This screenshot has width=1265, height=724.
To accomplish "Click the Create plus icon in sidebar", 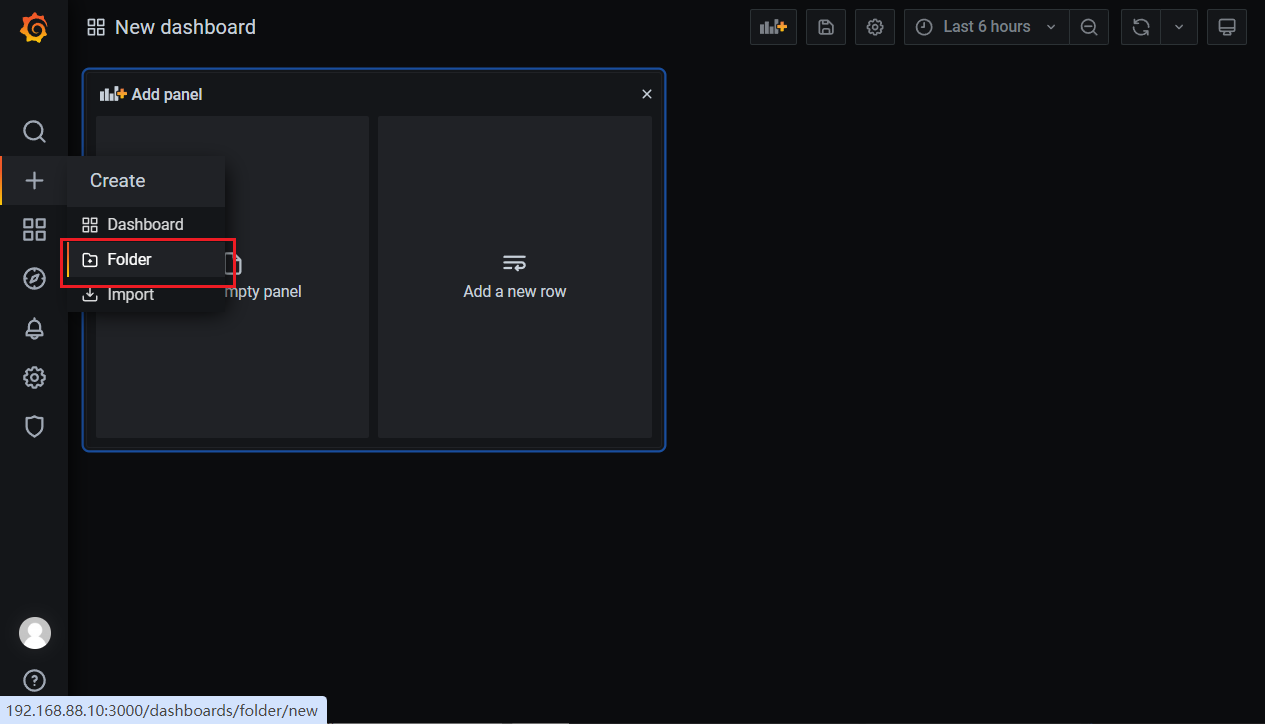I will click(x=34, y=181).
